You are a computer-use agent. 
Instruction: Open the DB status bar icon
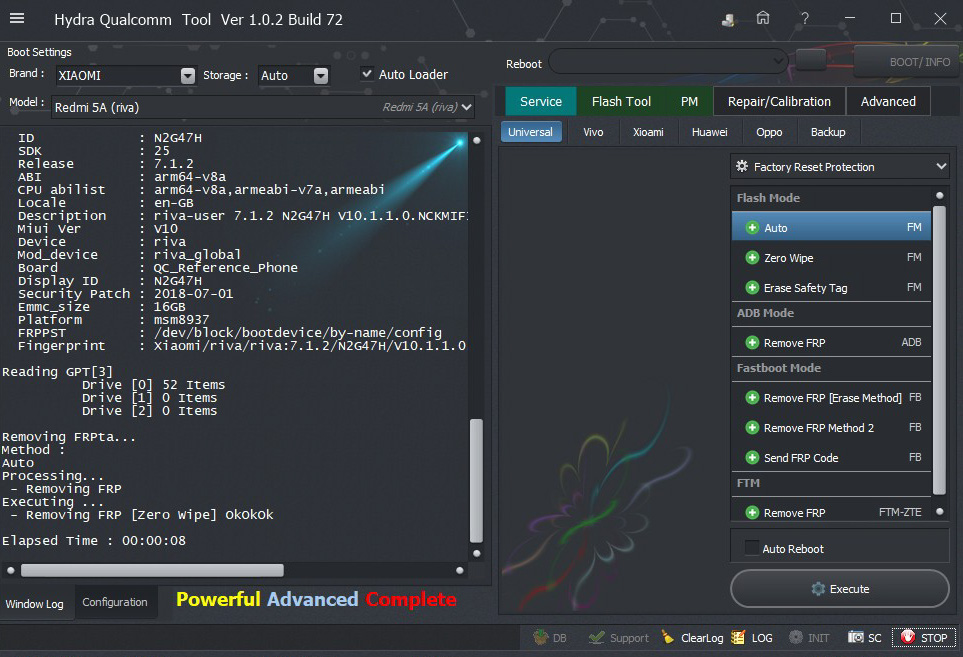coord(541,637)
